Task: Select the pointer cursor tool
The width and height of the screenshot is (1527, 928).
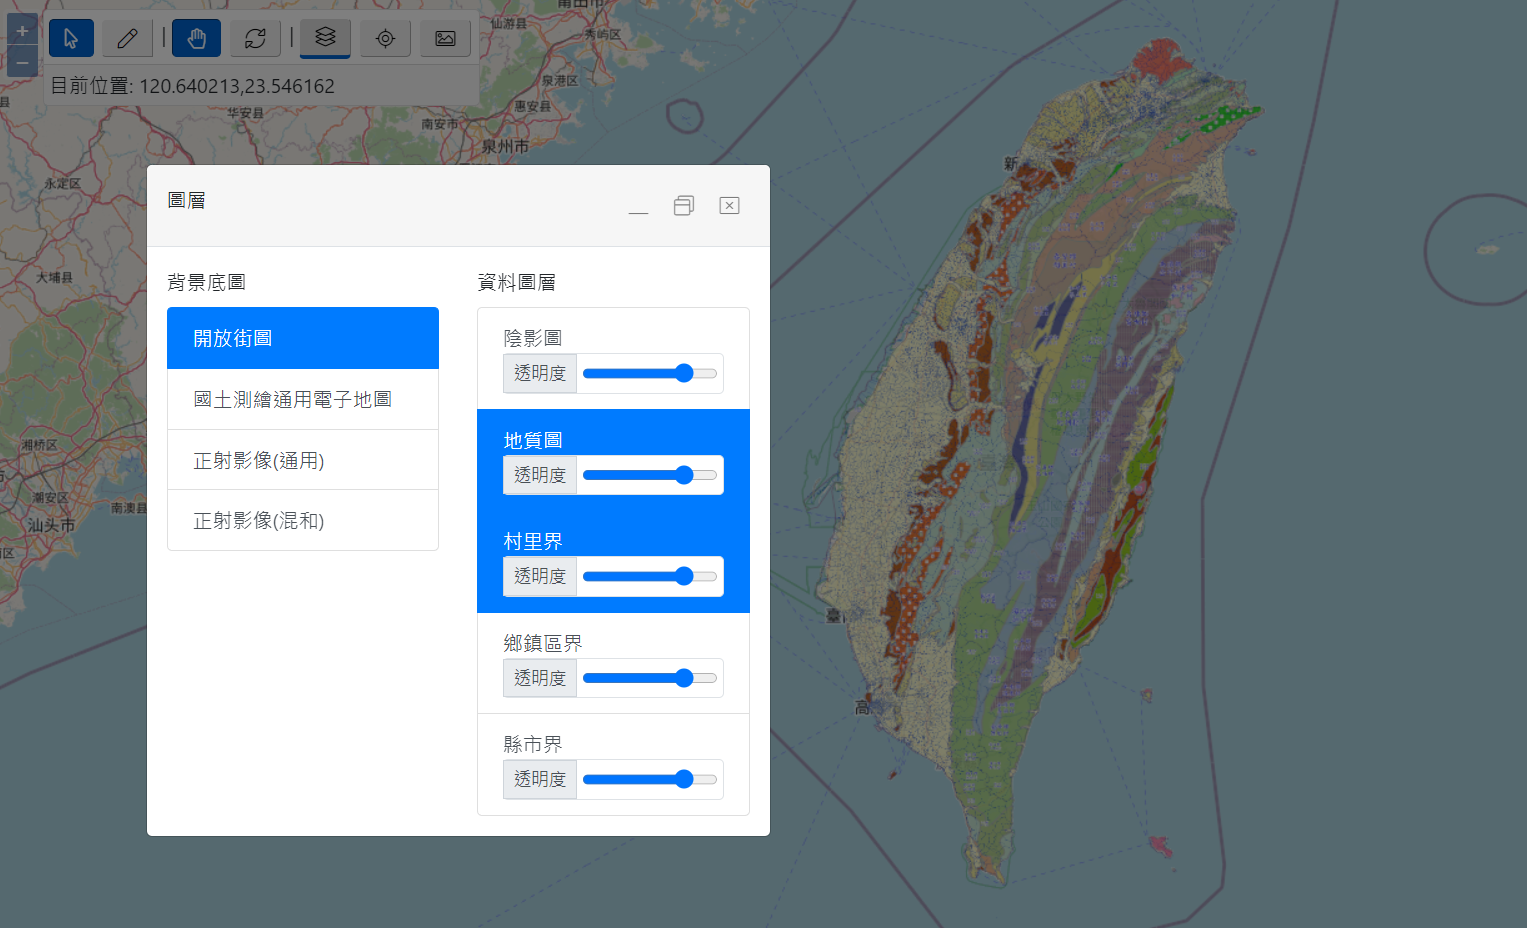Action: (x=71, y=38)
